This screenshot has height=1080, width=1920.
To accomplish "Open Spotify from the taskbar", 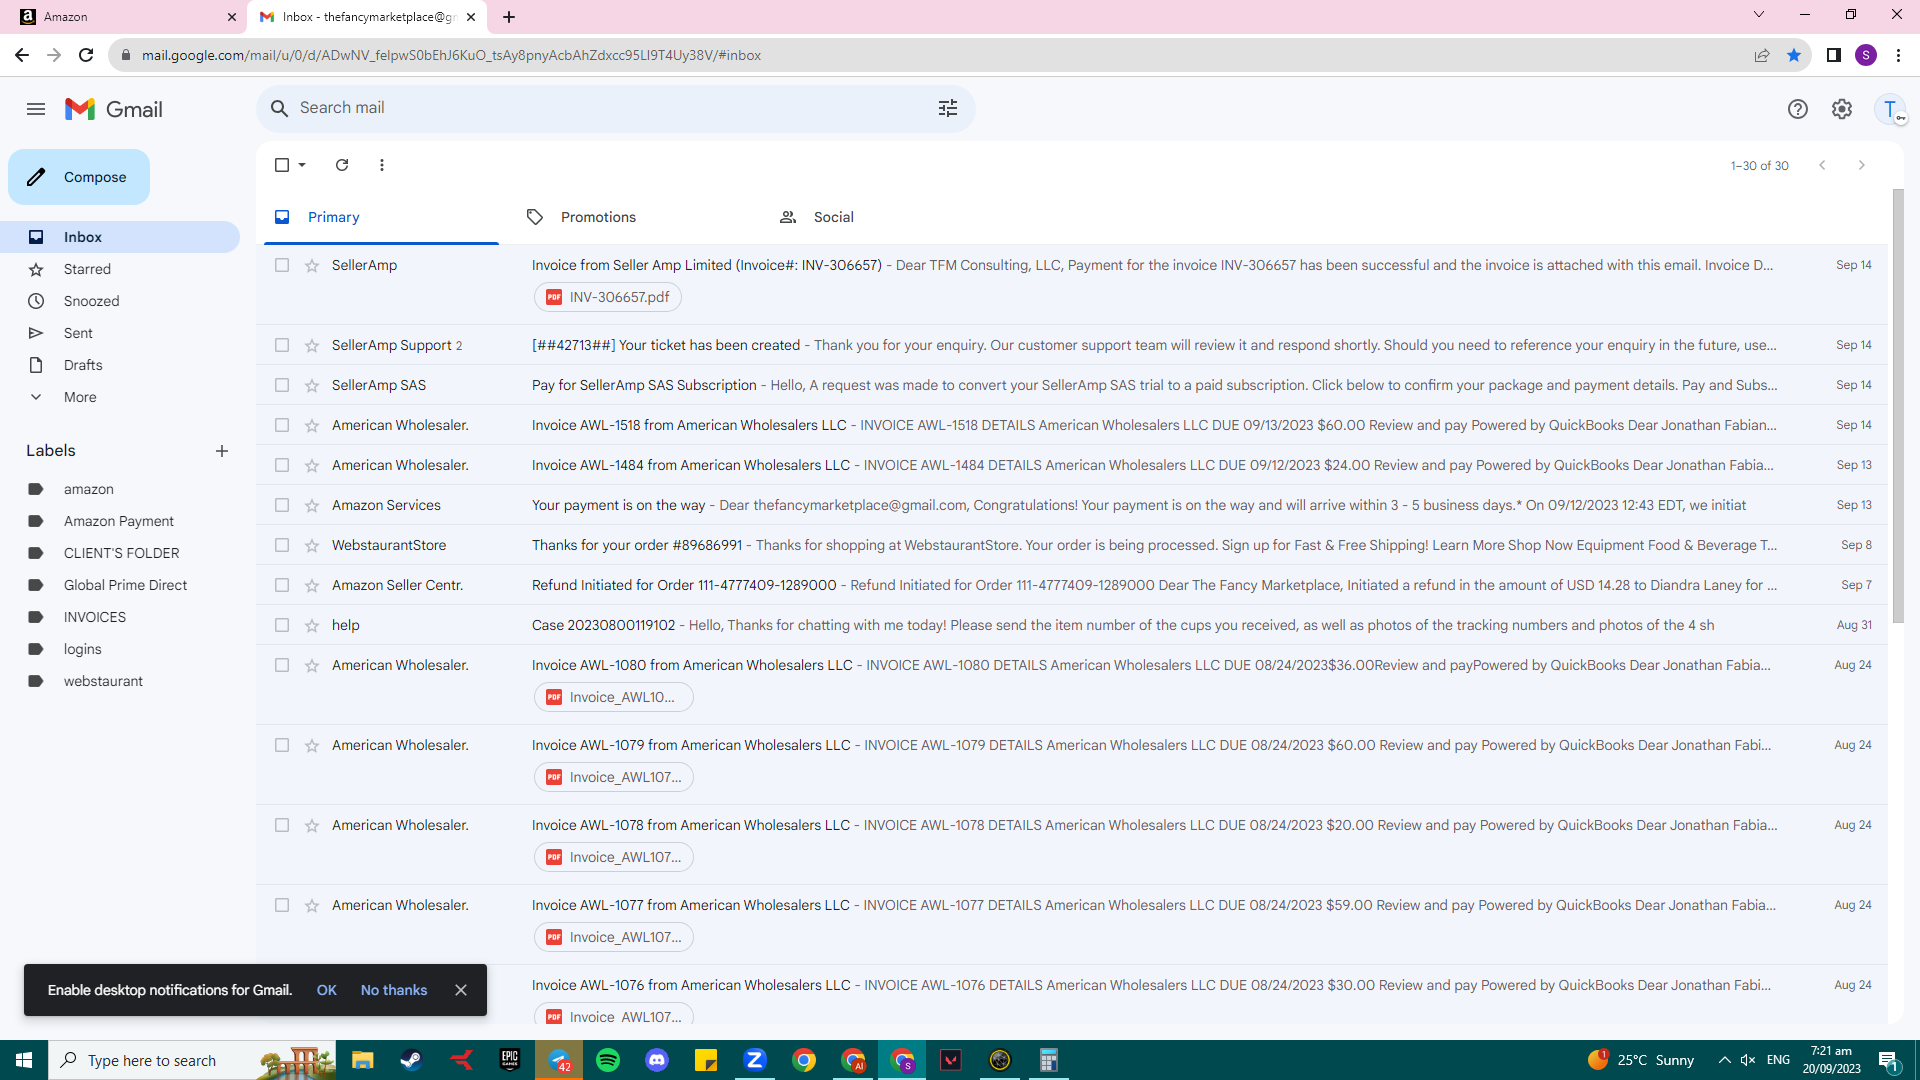I will [608, 1060].
